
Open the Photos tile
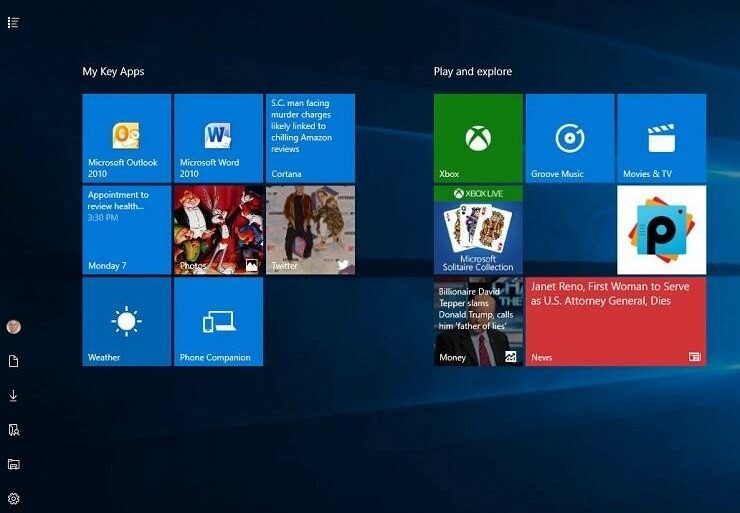tap(219, 230)
